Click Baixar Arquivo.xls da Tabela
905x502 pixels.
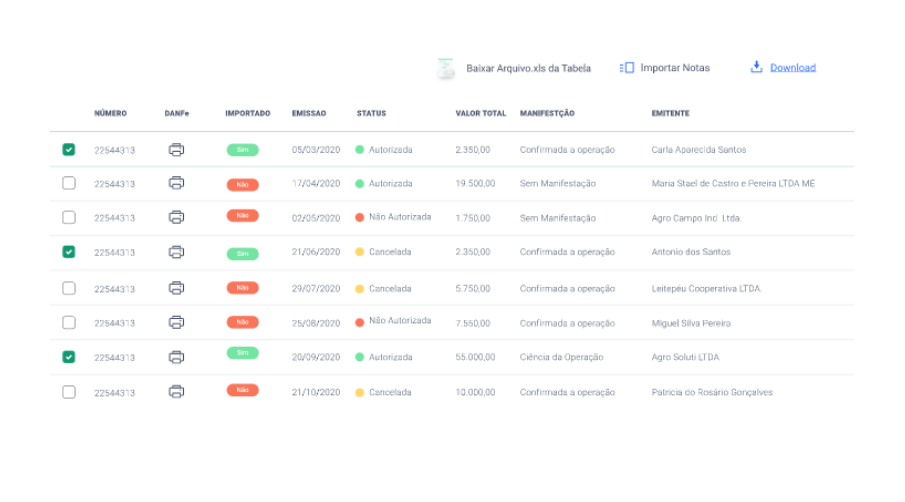click(x=528, y=68)
